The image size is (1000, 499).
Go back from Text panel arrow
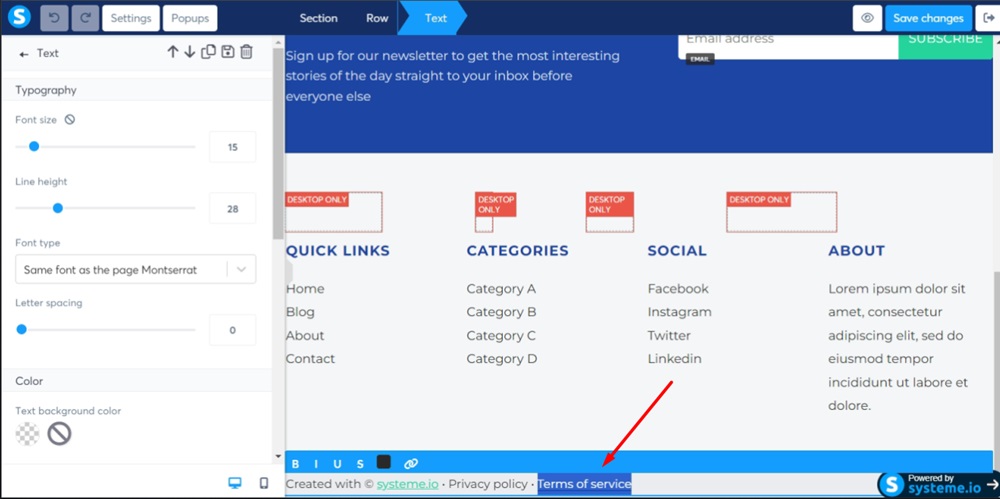[x=24, y=54]
